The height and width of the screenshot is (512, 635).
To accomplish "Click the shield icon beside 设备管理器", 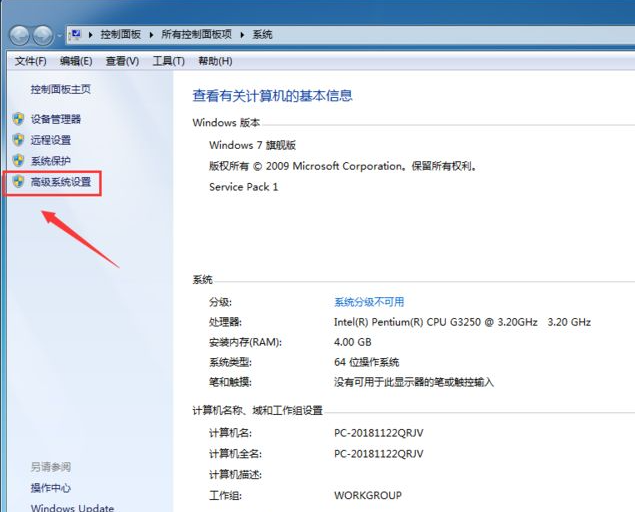I will coord(18,119).
